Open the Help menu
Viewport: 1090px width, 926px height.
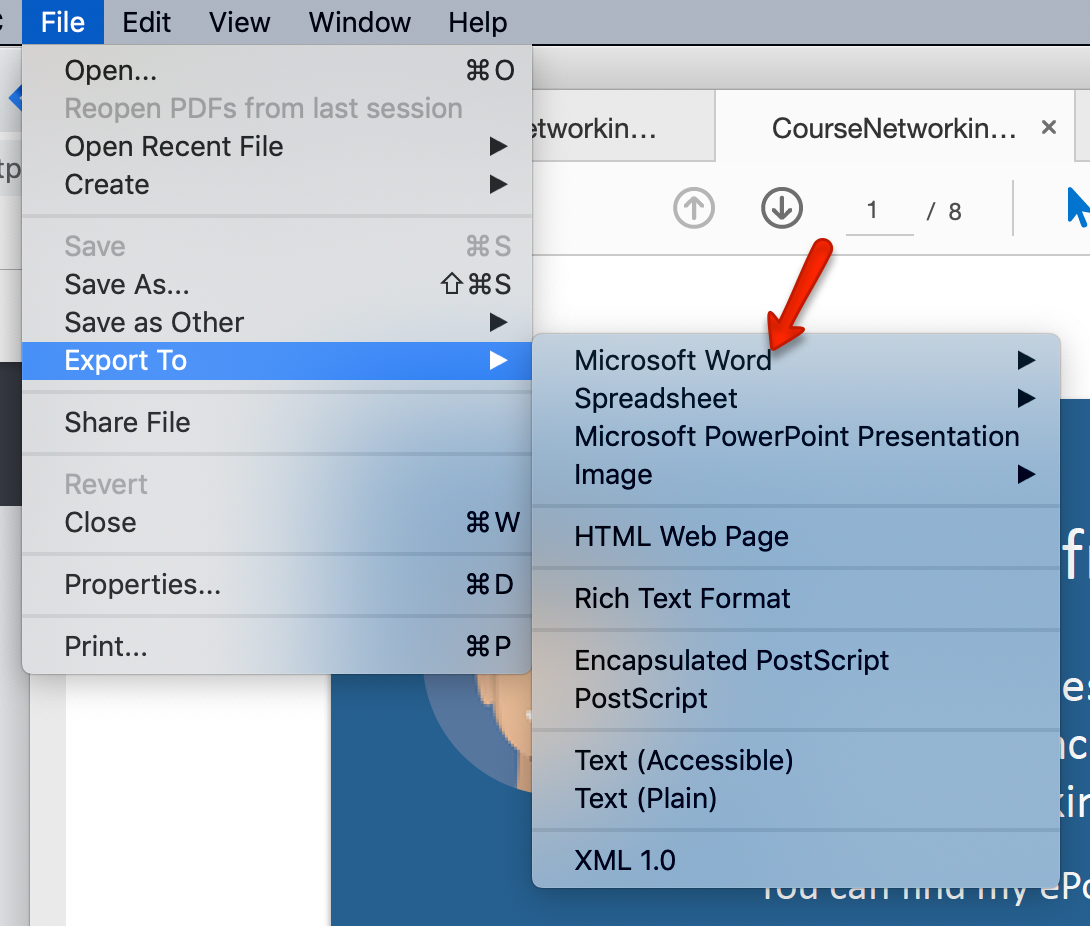tap(478, 22)
